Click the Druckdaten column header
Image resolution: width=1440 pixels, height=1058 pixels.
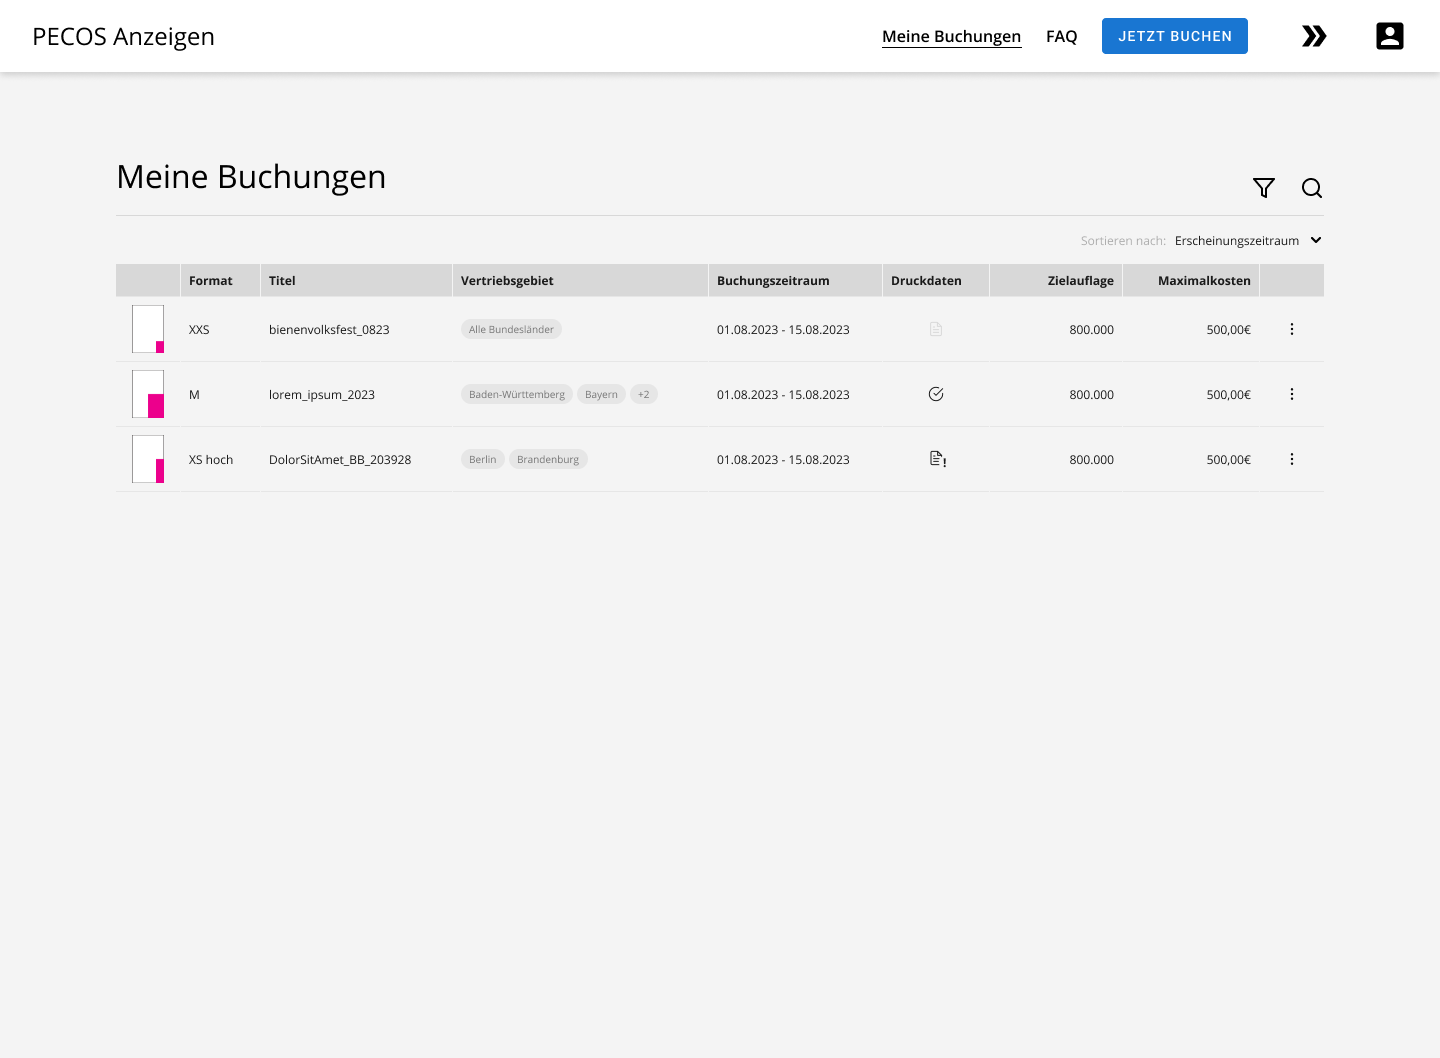coord(936,281)
